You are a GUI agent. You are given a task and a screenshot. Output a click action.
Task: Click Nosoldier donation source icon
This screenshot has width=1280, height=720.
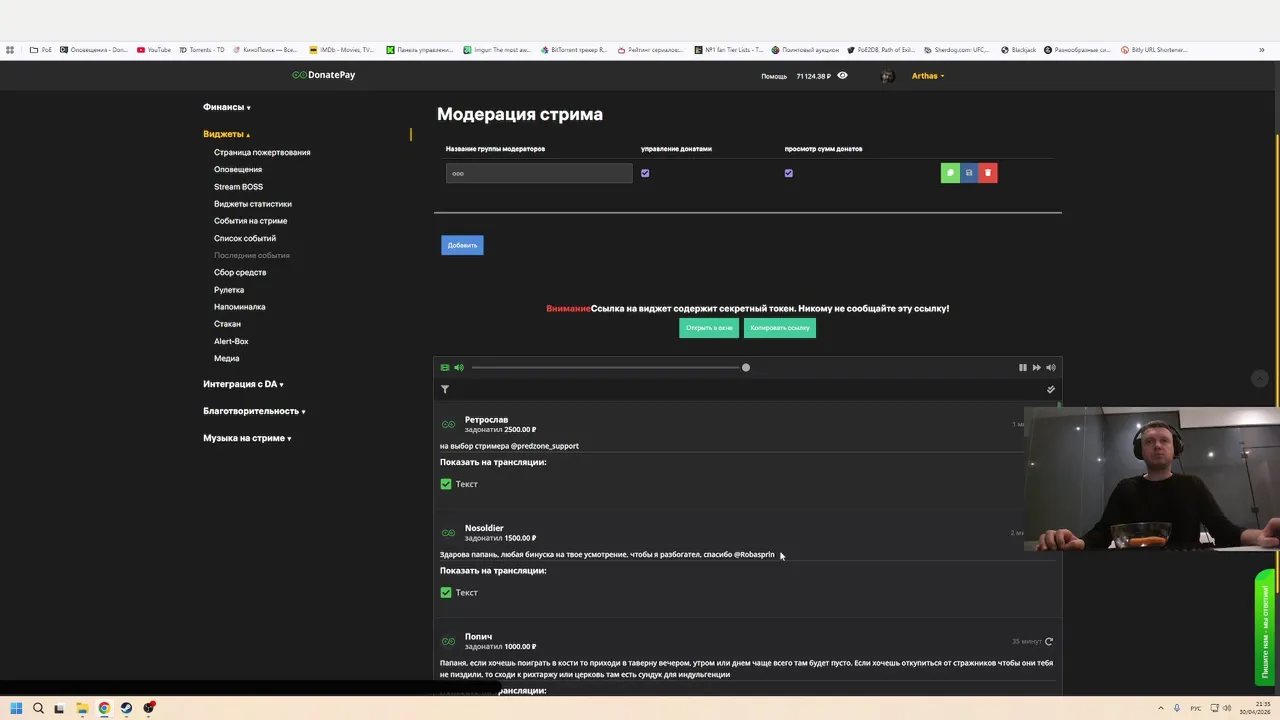pos(448,533)
